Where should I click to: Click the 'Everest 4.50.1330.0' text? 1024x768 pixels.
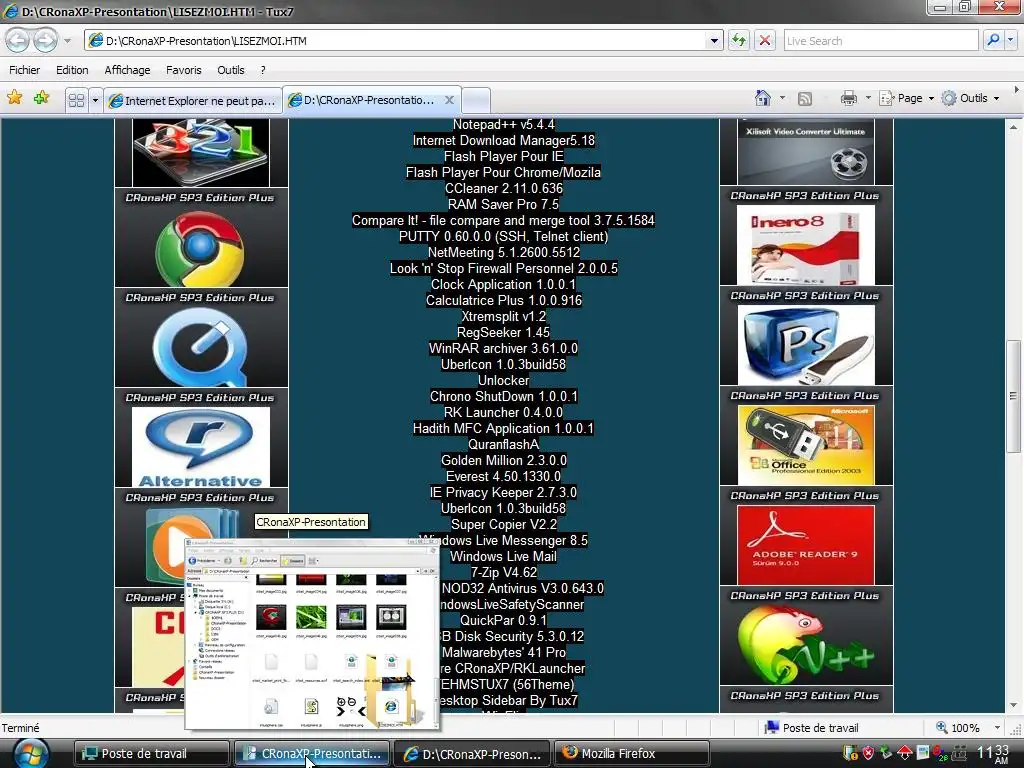(504, 476)
